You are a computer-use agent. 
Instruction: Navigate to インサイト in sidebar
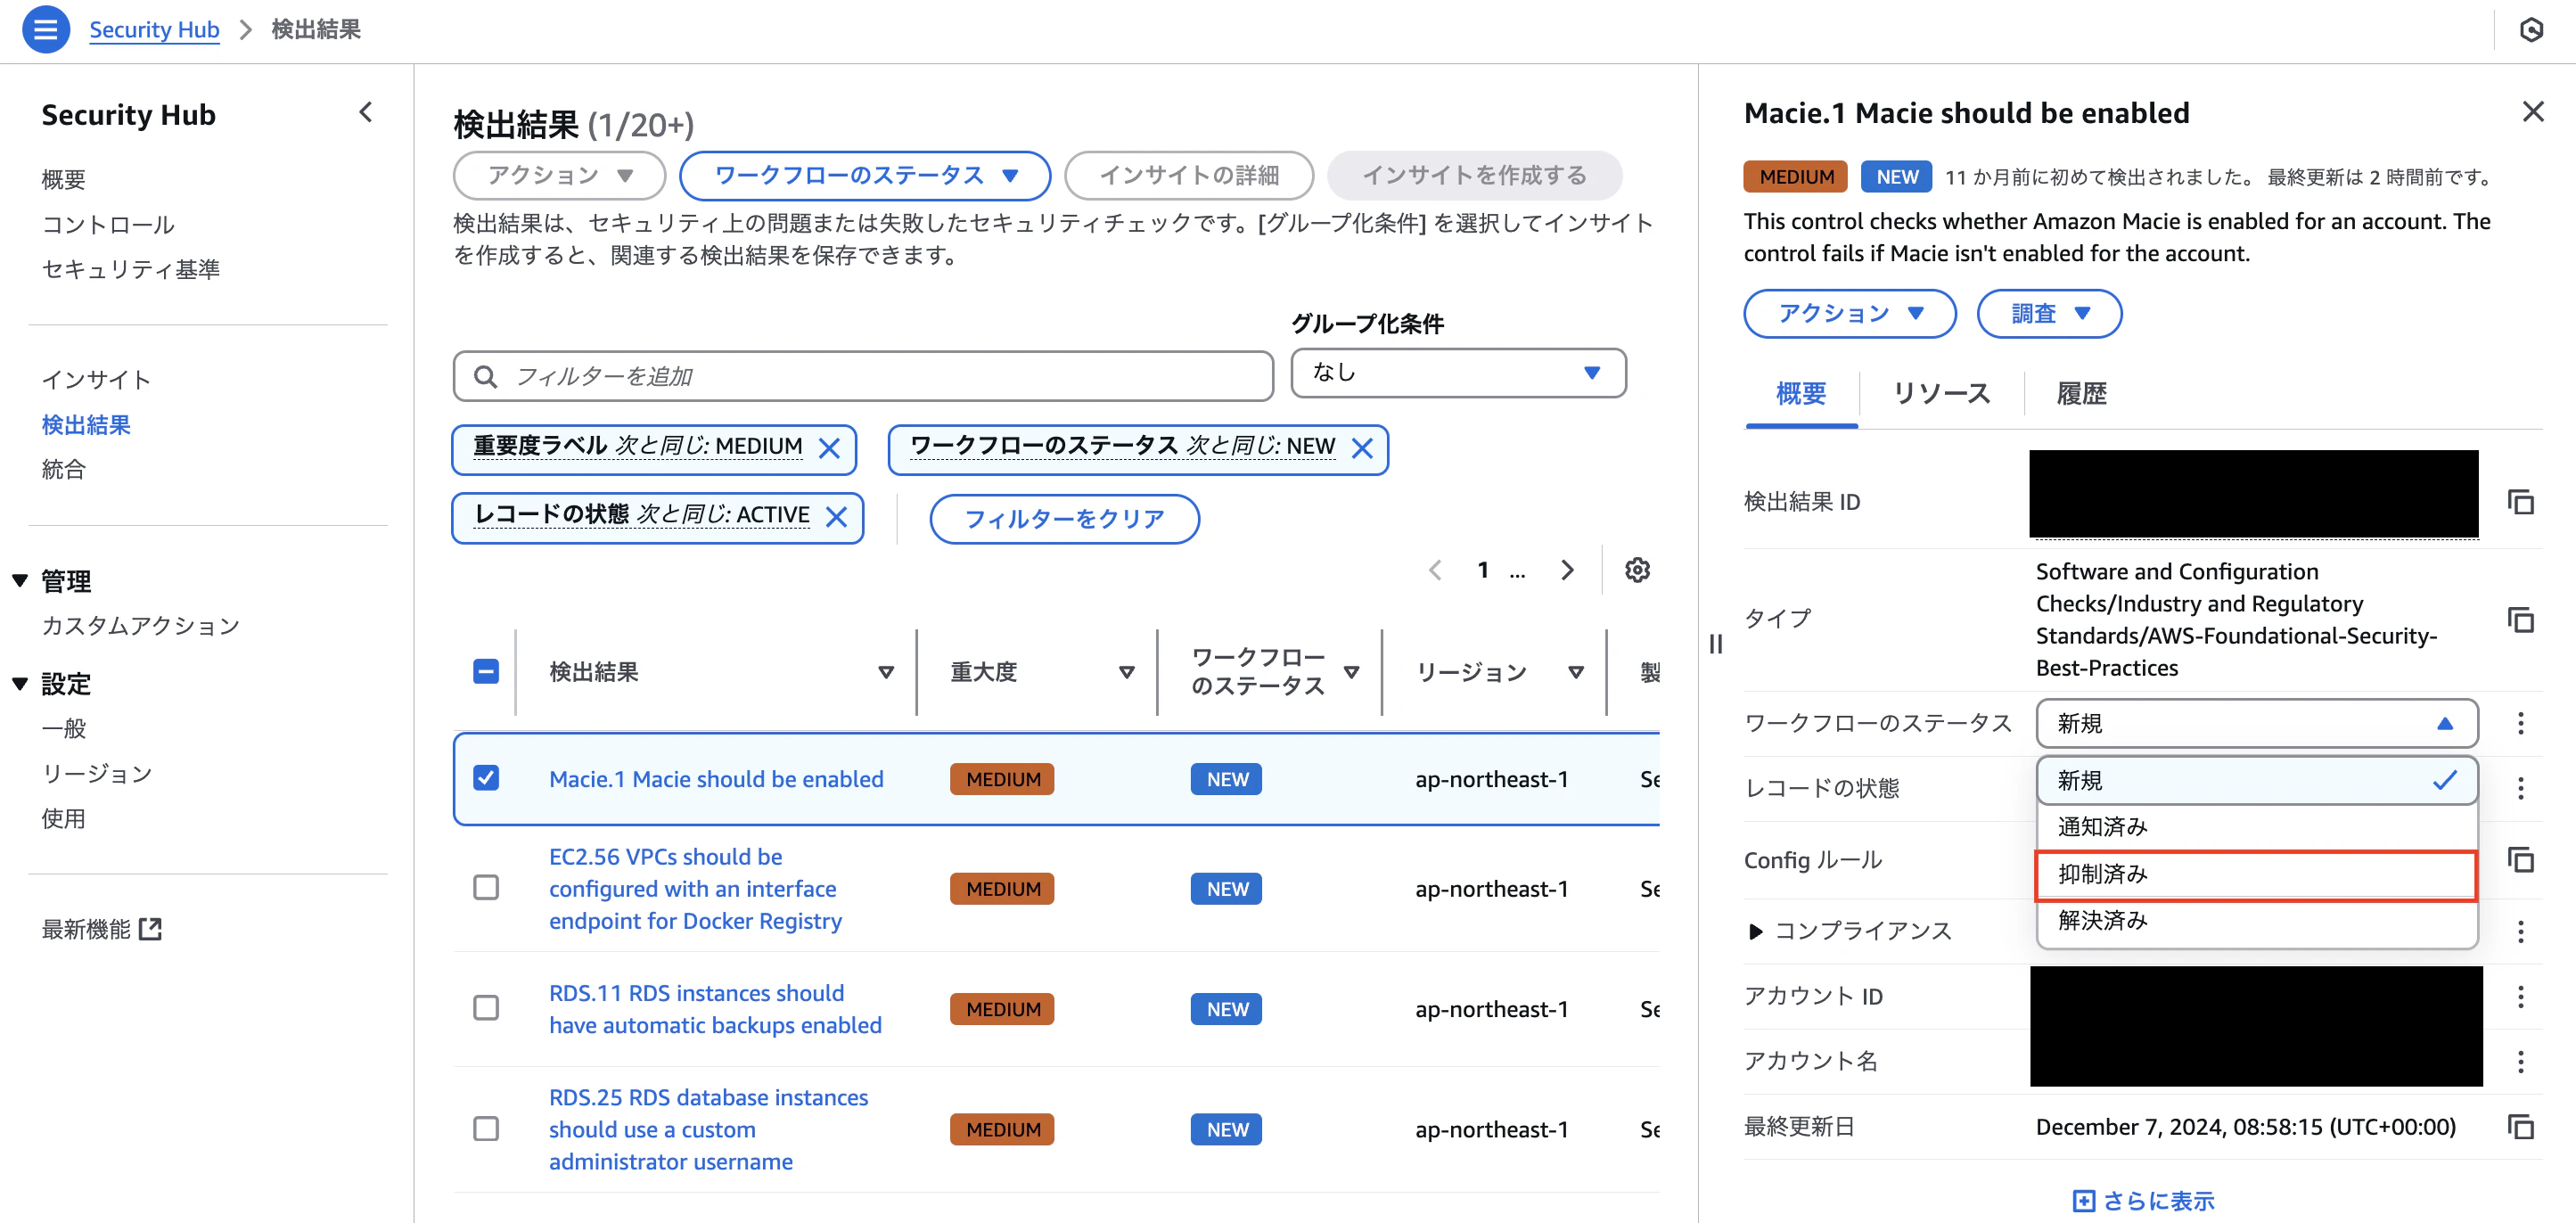(96, 380)
